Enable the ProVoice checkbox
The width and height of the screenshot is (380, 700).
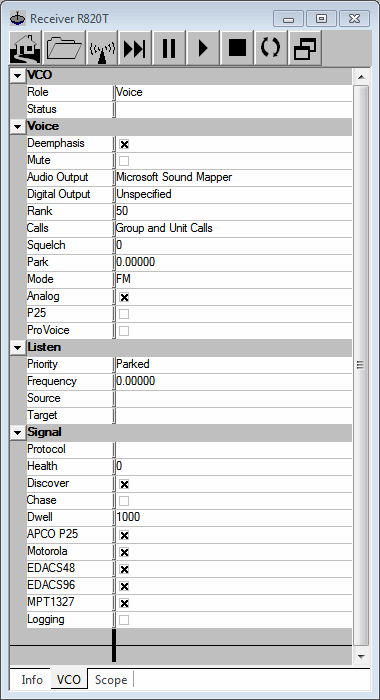[x=124, y=331]
